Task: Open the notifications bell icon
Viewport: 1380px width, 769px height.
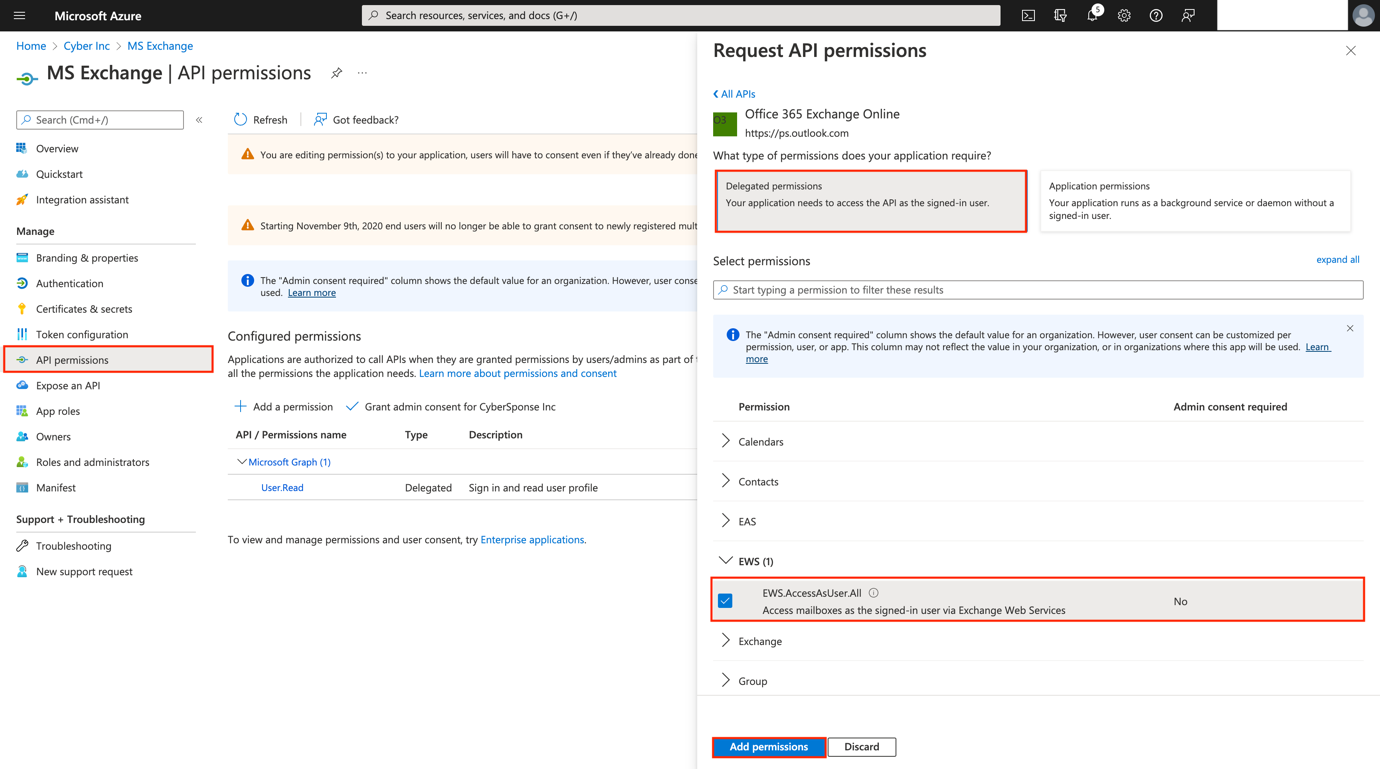Action: [1092, 16]
